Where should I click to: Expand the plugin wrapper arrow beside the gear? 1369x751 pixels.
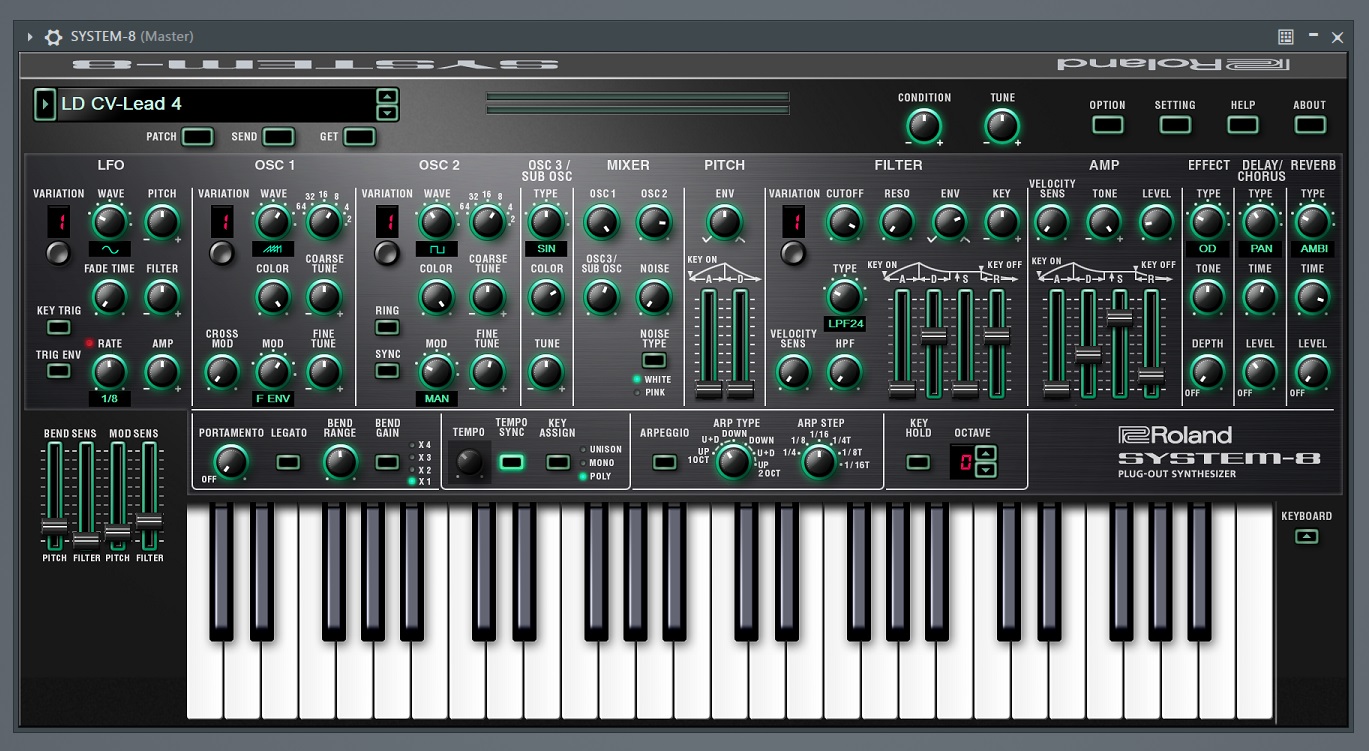30,37
